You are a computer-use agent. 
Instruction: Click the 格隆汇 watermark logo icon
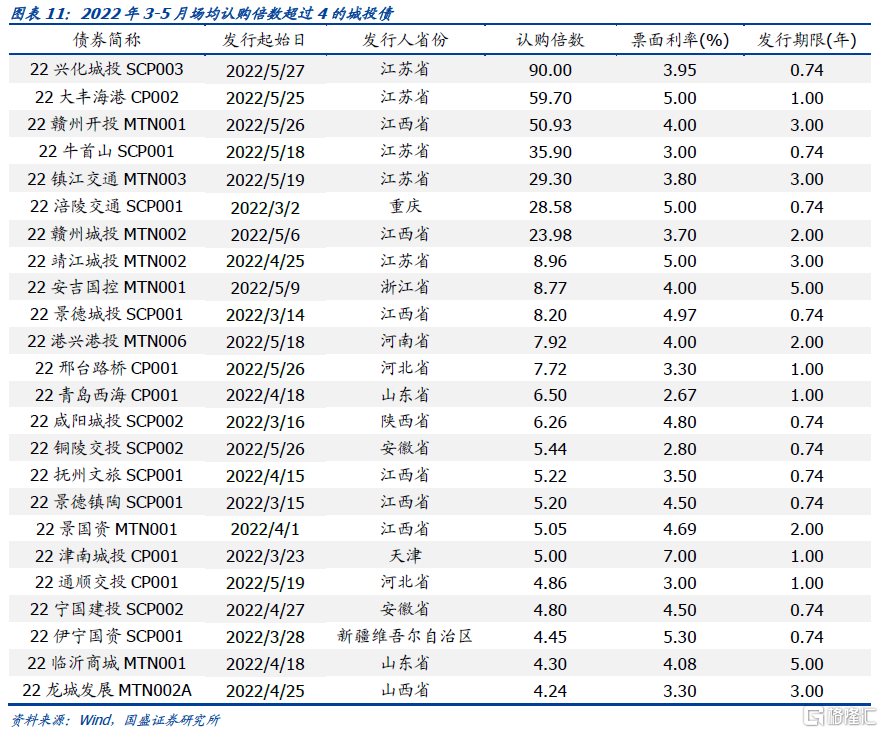point(815,717)
